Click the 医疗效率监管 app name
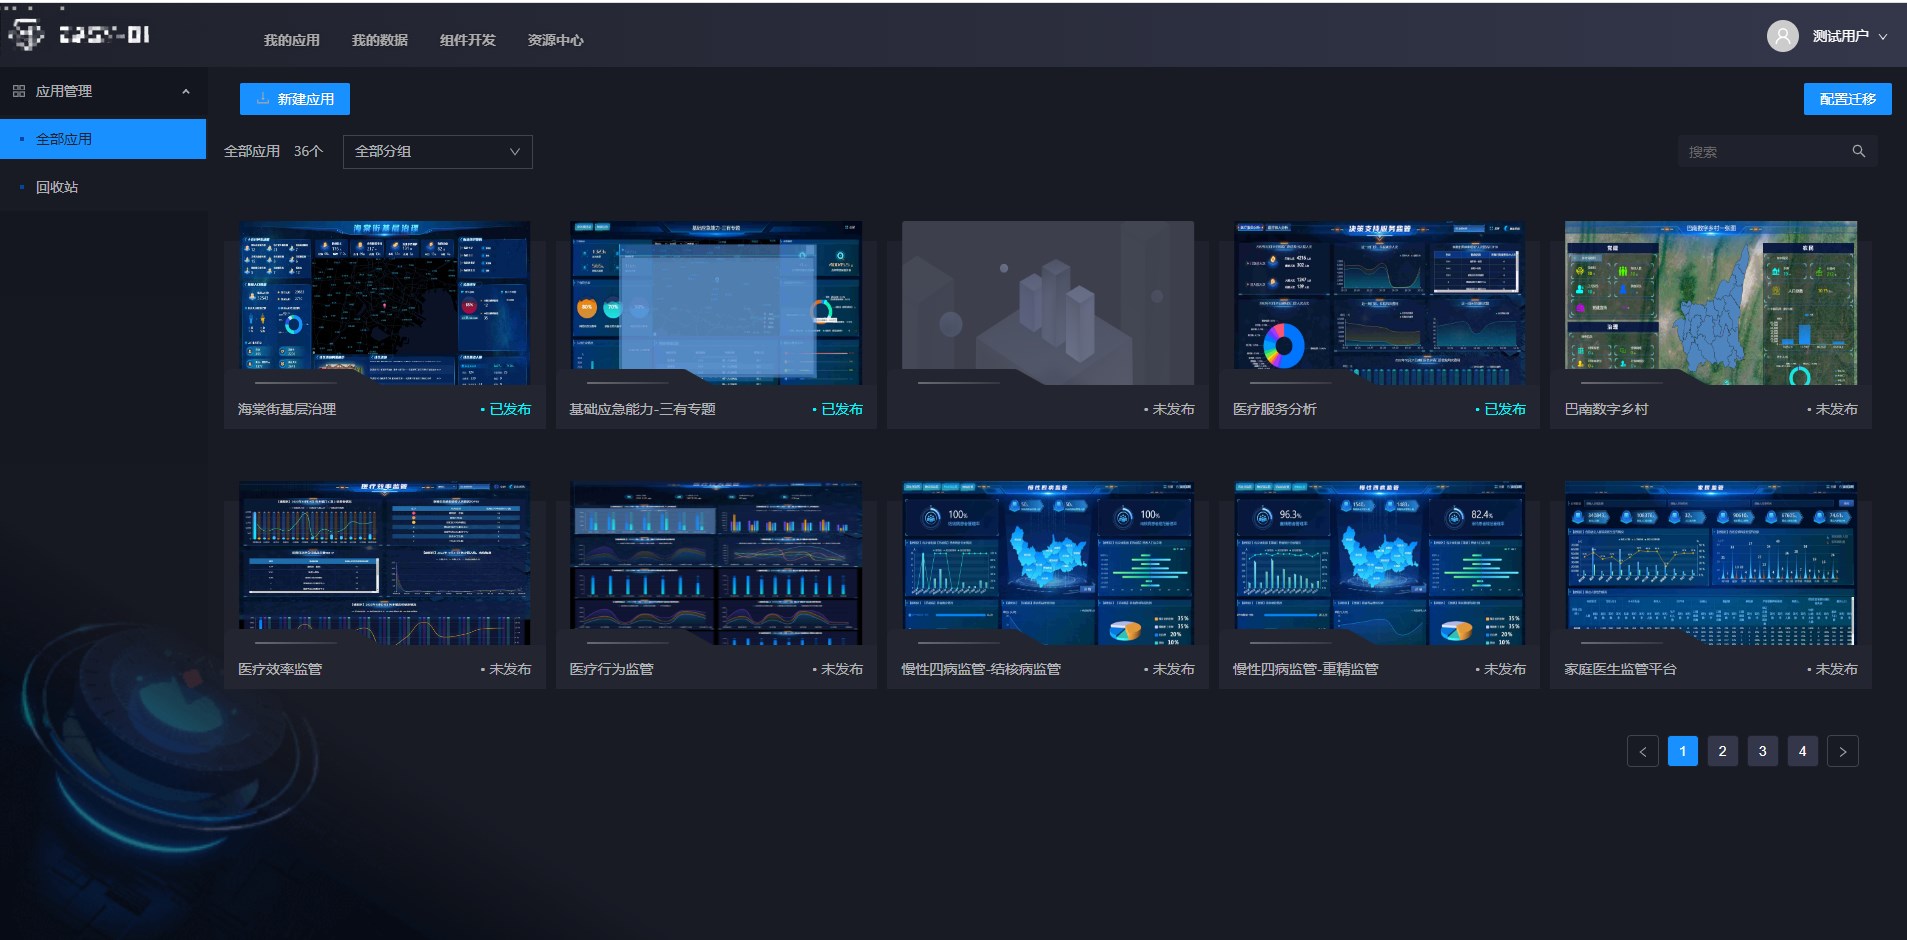 (x=280, y=669)
